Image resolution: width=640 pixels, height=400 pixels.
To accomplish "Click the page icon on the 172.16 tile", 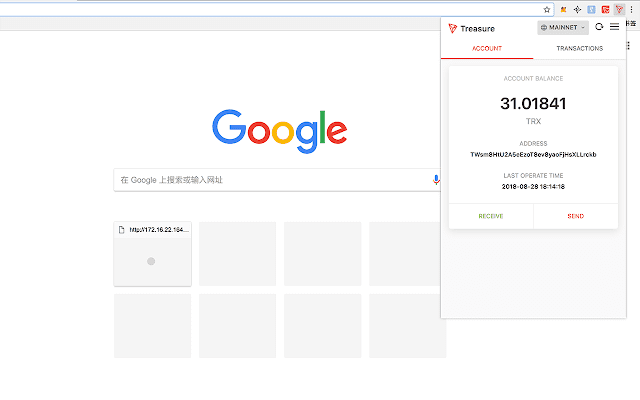I will 121,230.
